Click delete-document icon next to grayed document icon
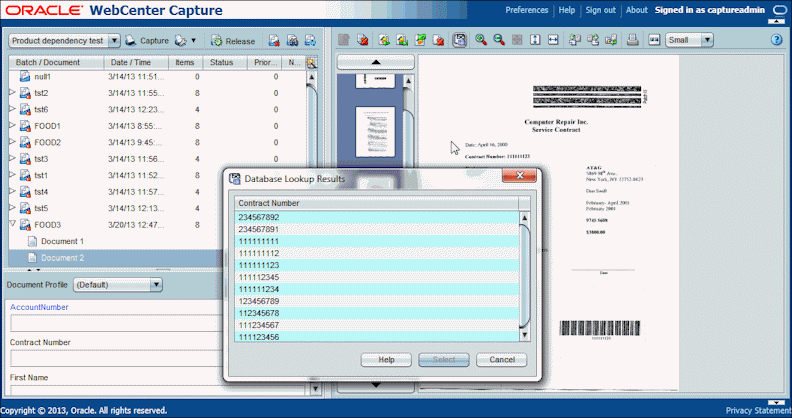 (x=362, y=40)
